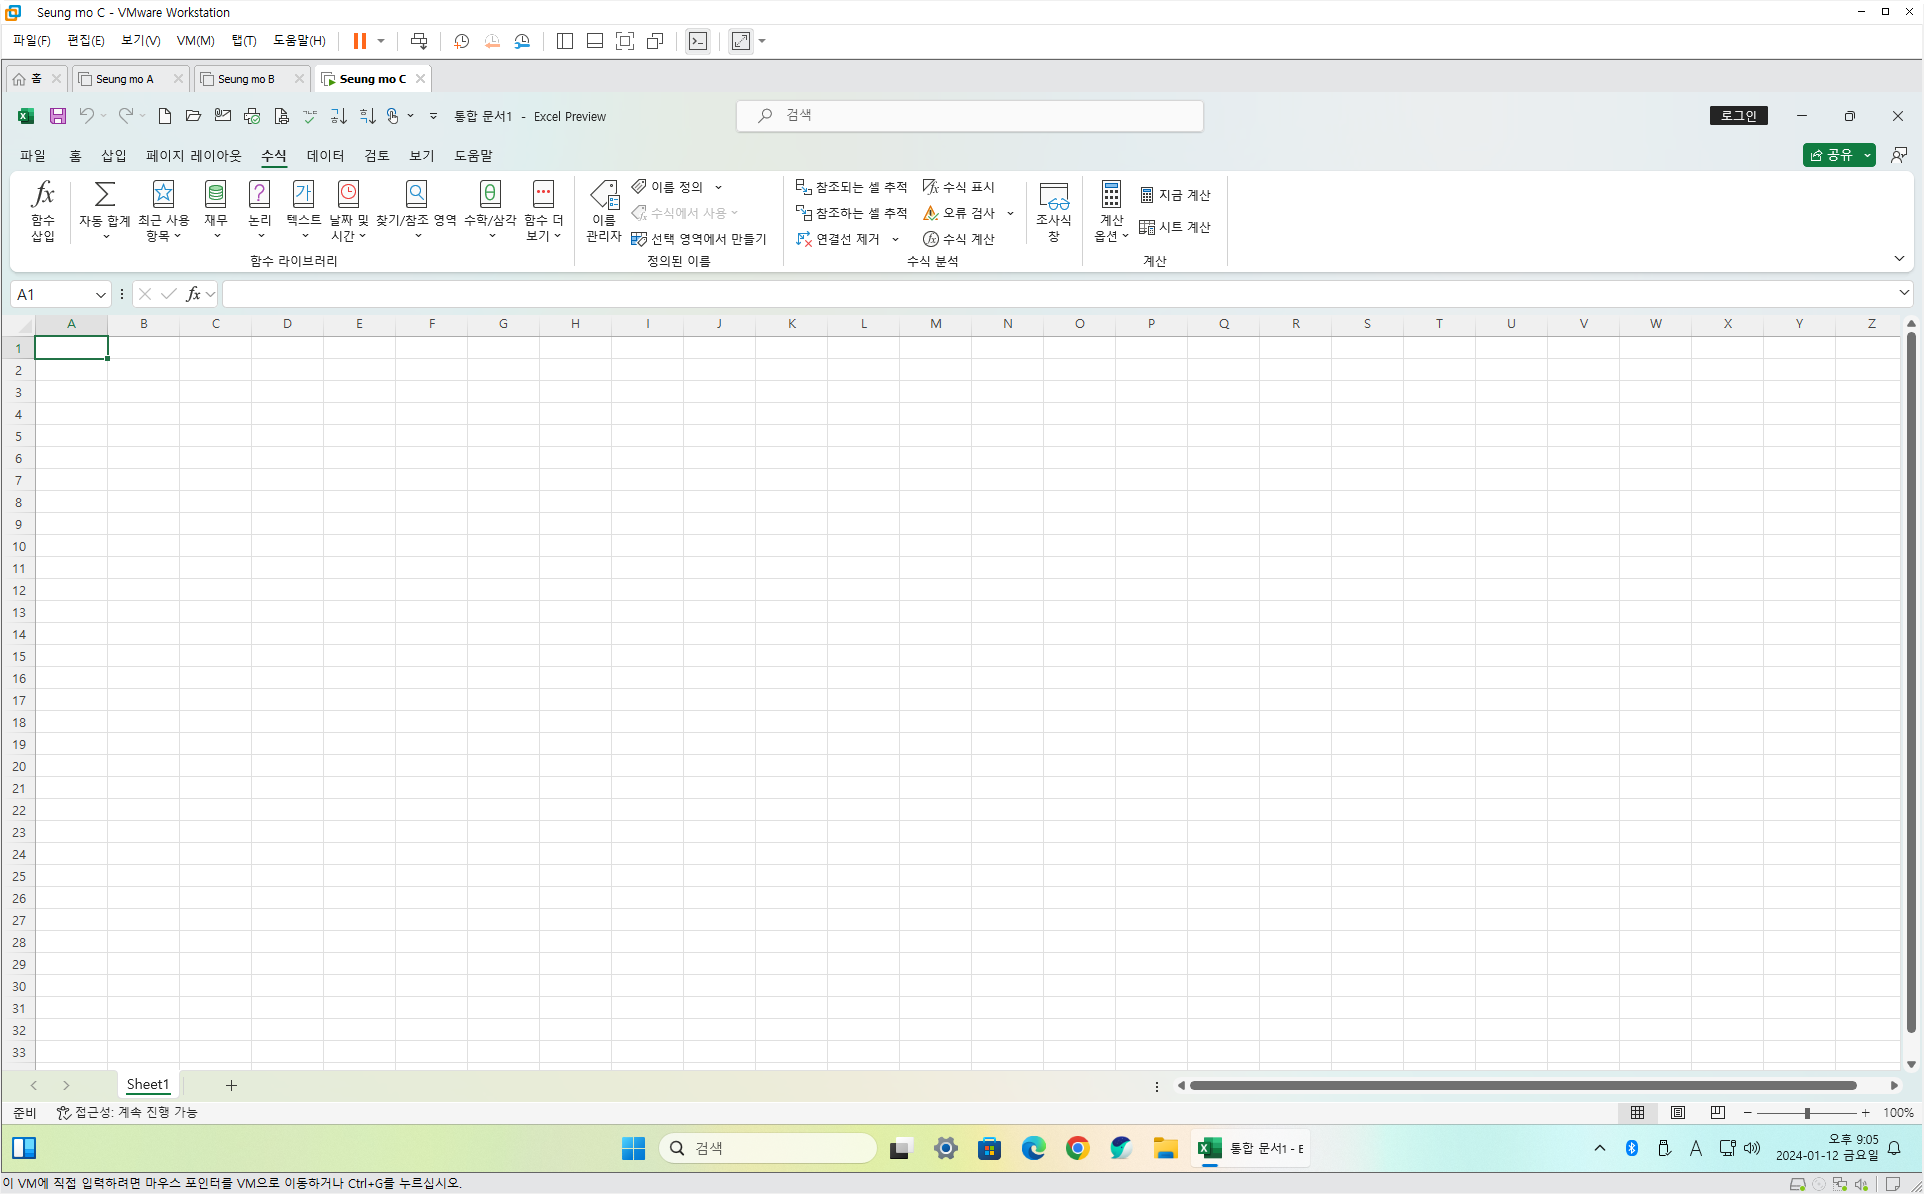Expand the Name Box dropdown arrow
This screenshot has width=1924, height=1194.
[x=100, y=294]
